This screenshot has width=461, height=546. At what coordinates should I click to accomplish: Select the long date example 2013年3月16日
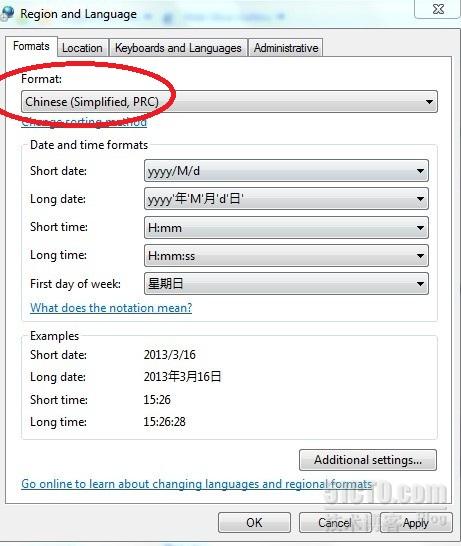click(x=182, y=376)
